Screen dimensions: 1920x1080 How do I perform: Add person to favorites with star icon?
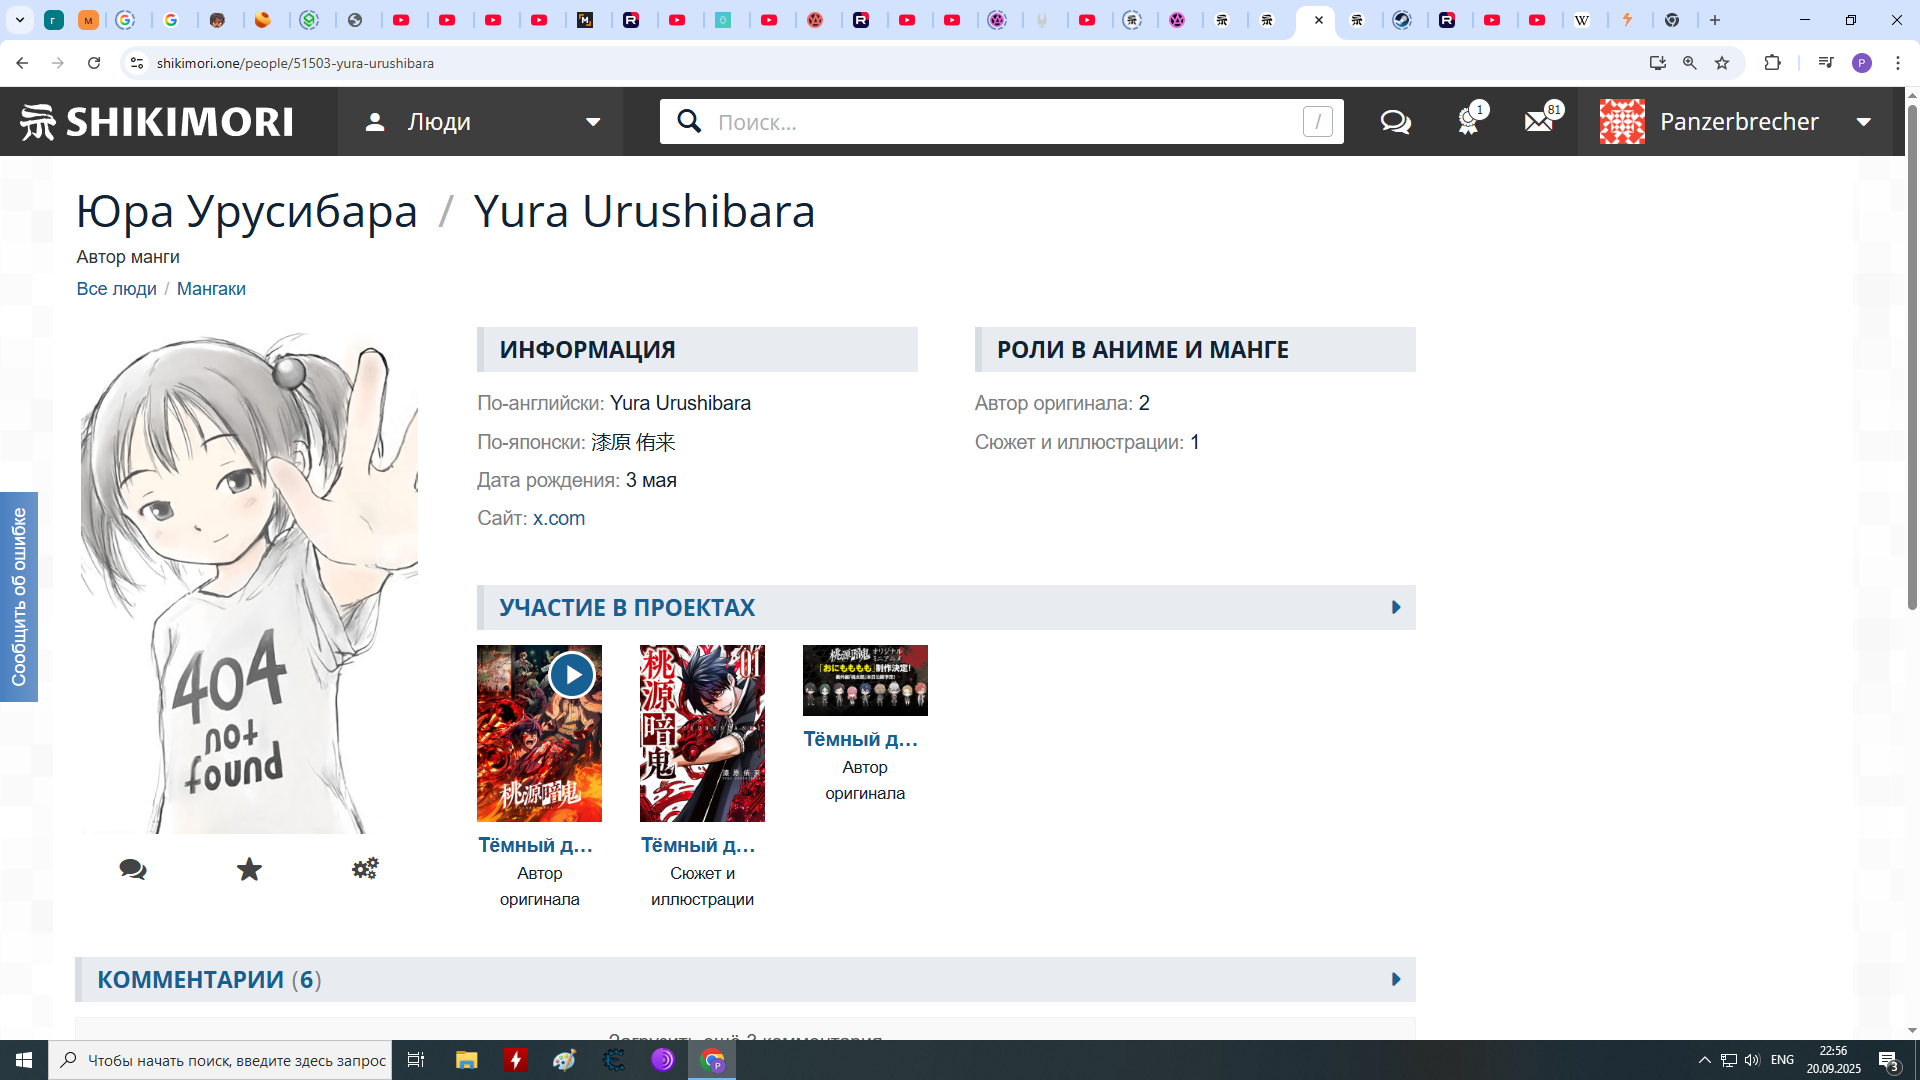[x=249, y=869]
